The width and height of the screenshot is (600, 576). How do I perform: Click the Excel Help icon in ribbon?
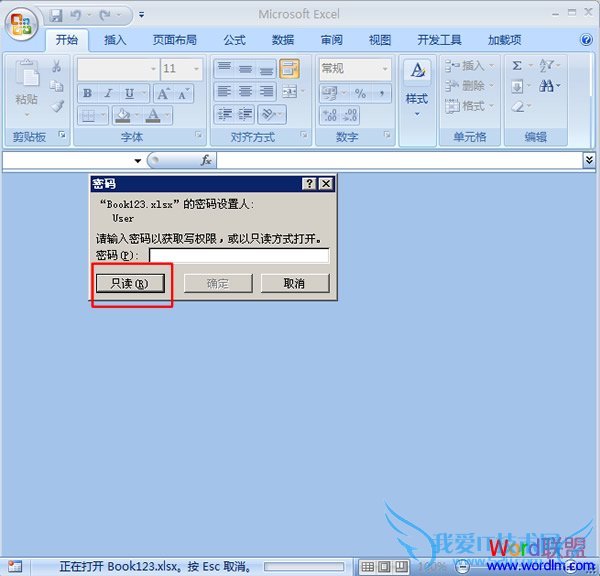(x=586, y=40)
